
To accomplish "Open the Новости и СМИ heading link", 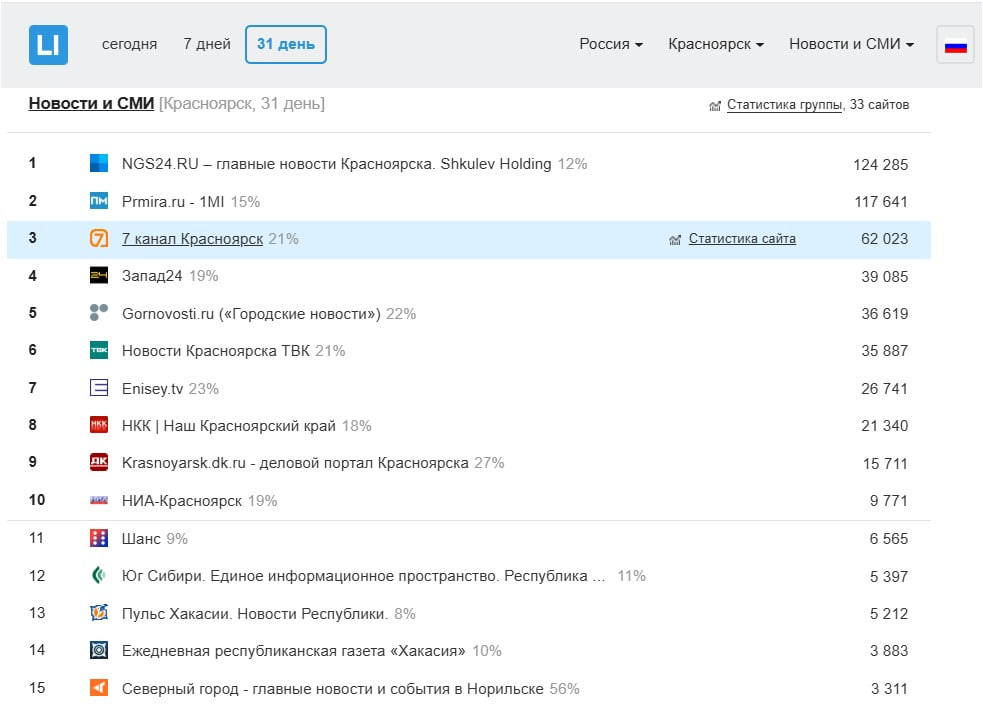I will tap(92, 103).
